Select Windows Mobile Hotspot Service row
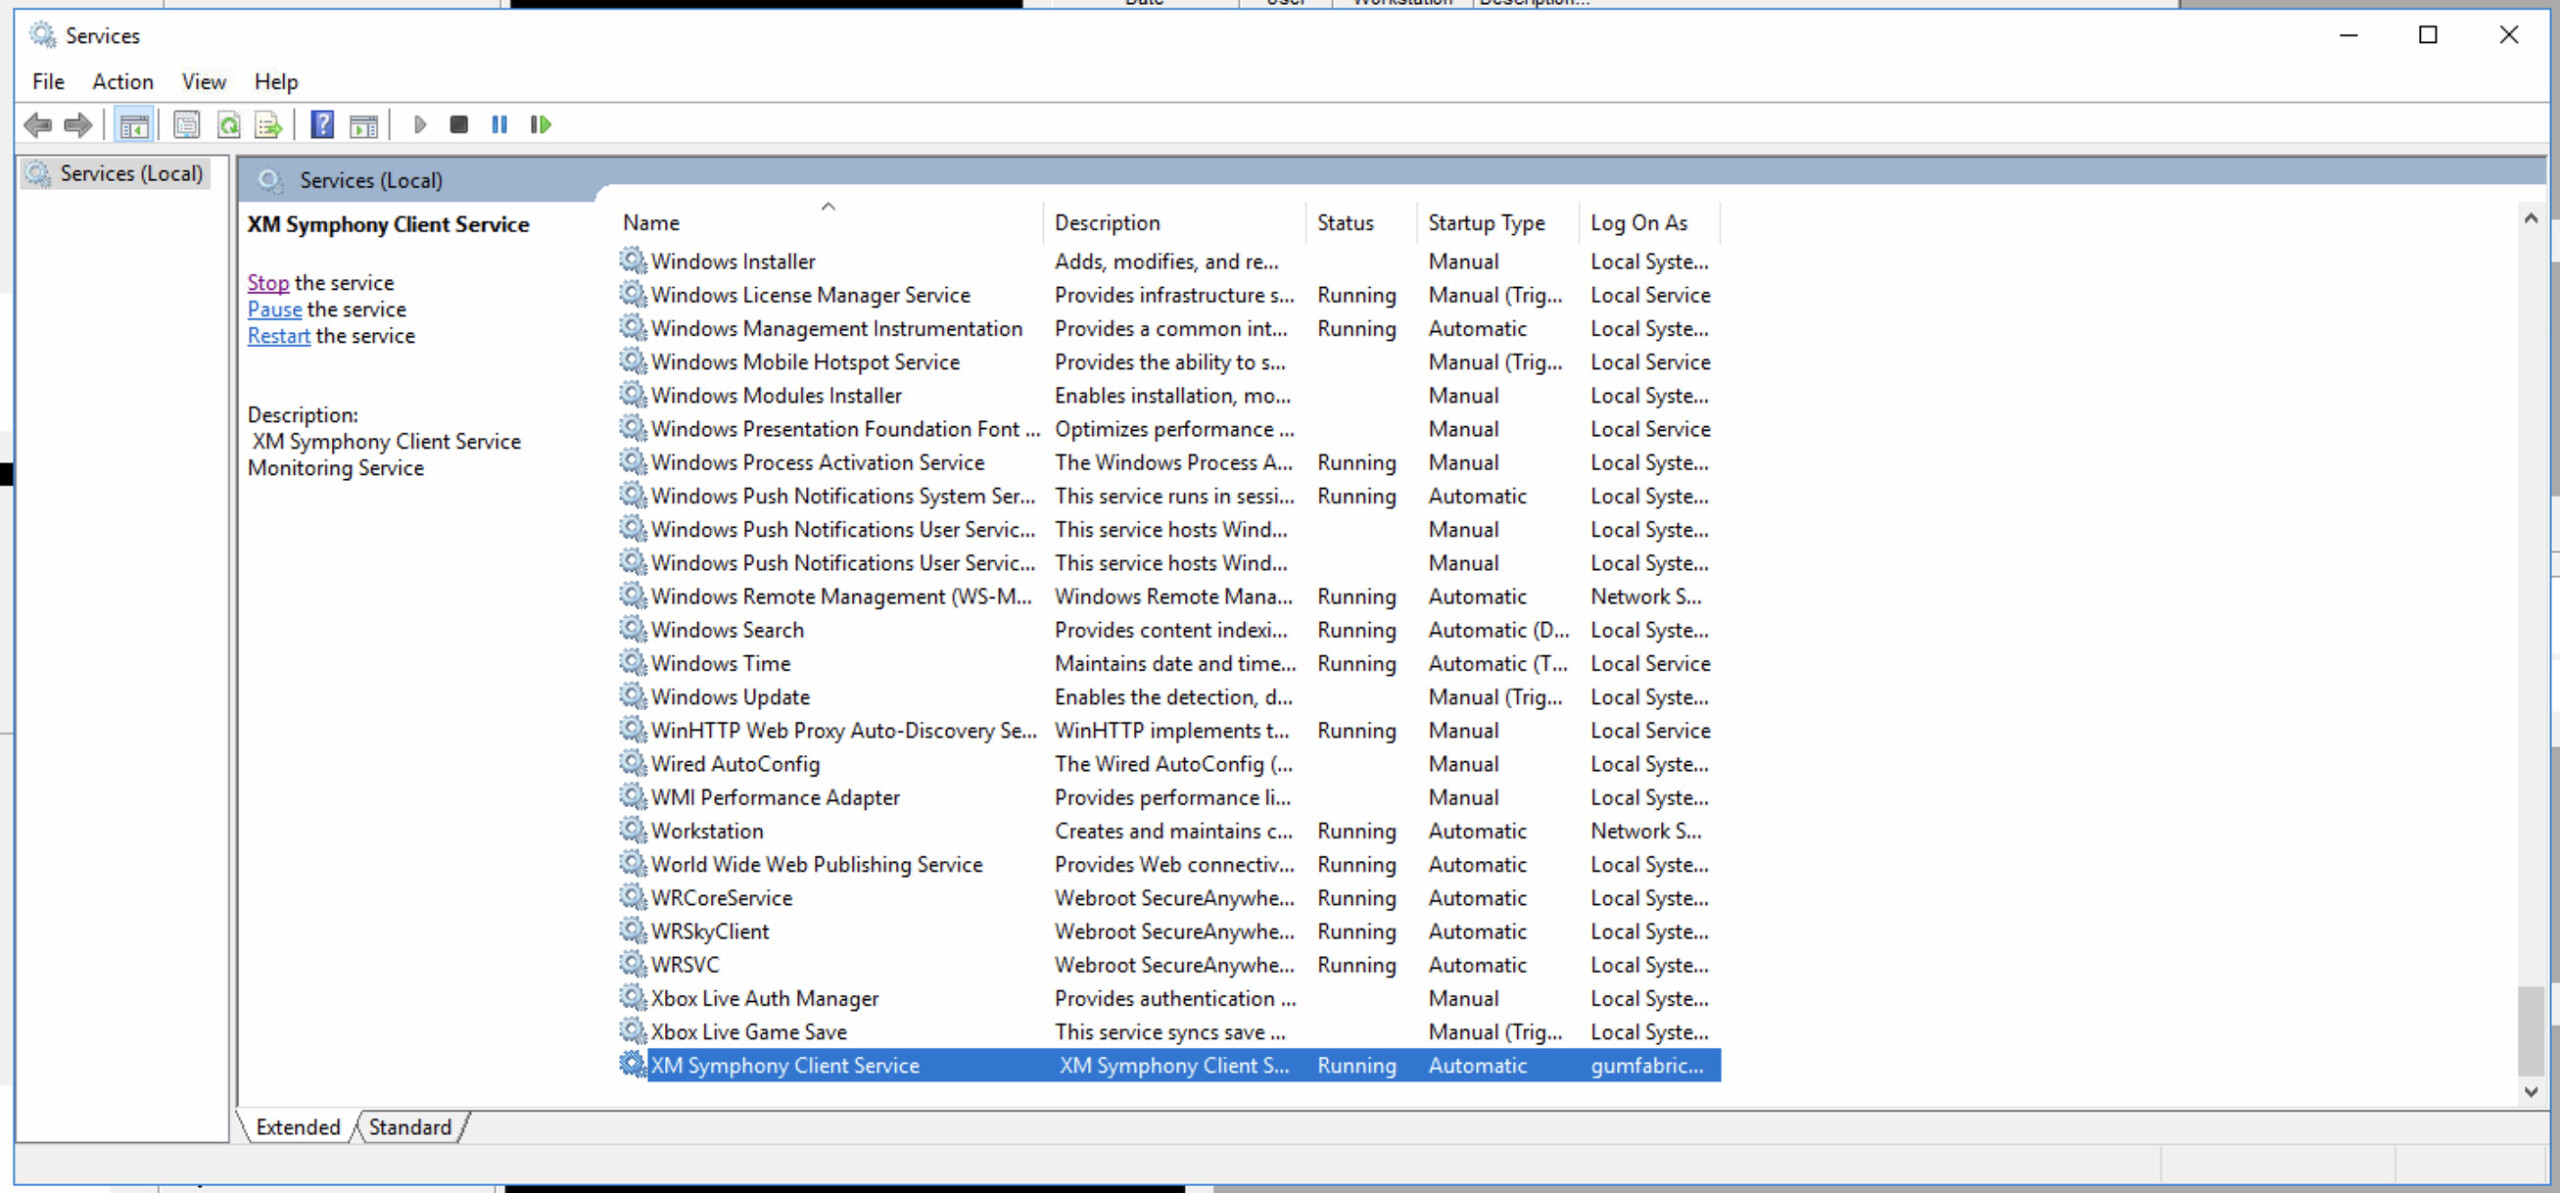This screenshot has width=2560, height=1193. point(1169,362)
